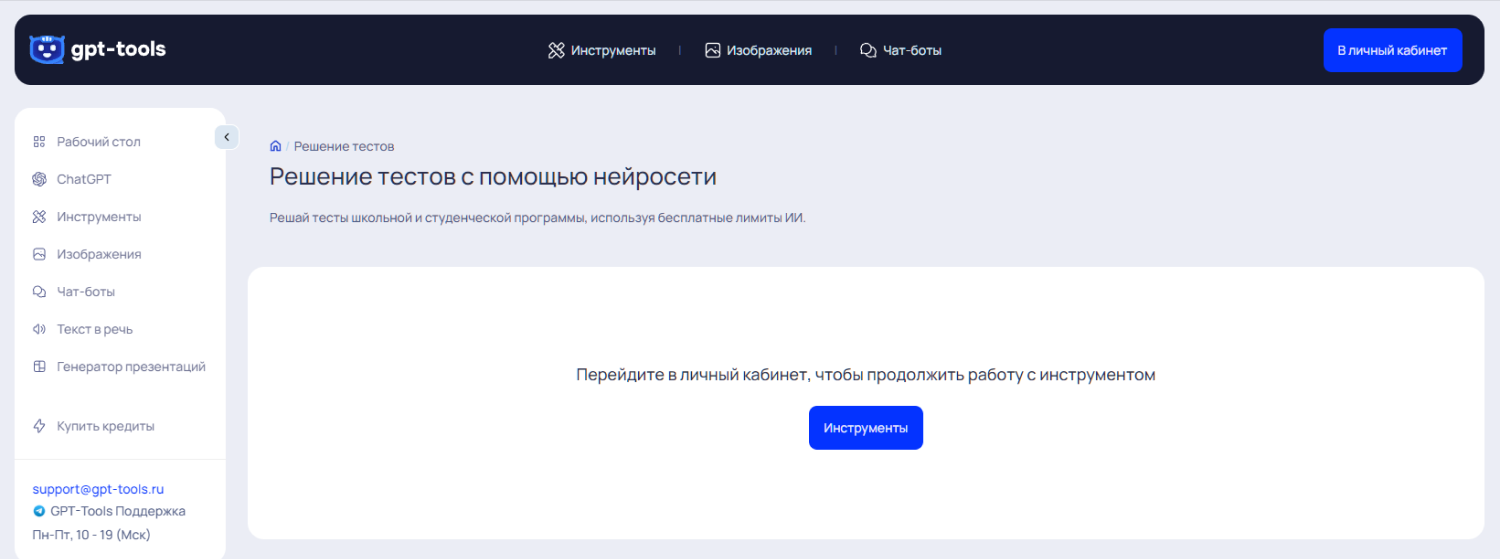Collapse the sidebar with the chevron arrow
1500x559 pixels.
coord(227,137)
